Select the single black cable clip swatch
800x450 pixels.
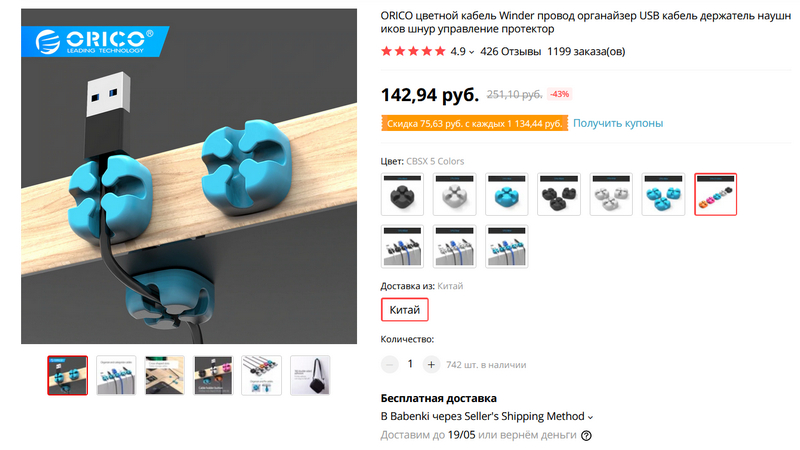[402, 194]
